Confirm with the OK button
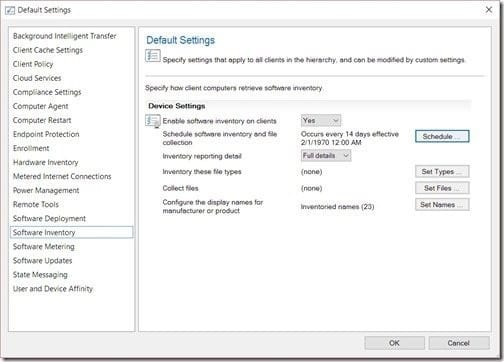Viewport: 504px width, 362px height. coord(394,343)
